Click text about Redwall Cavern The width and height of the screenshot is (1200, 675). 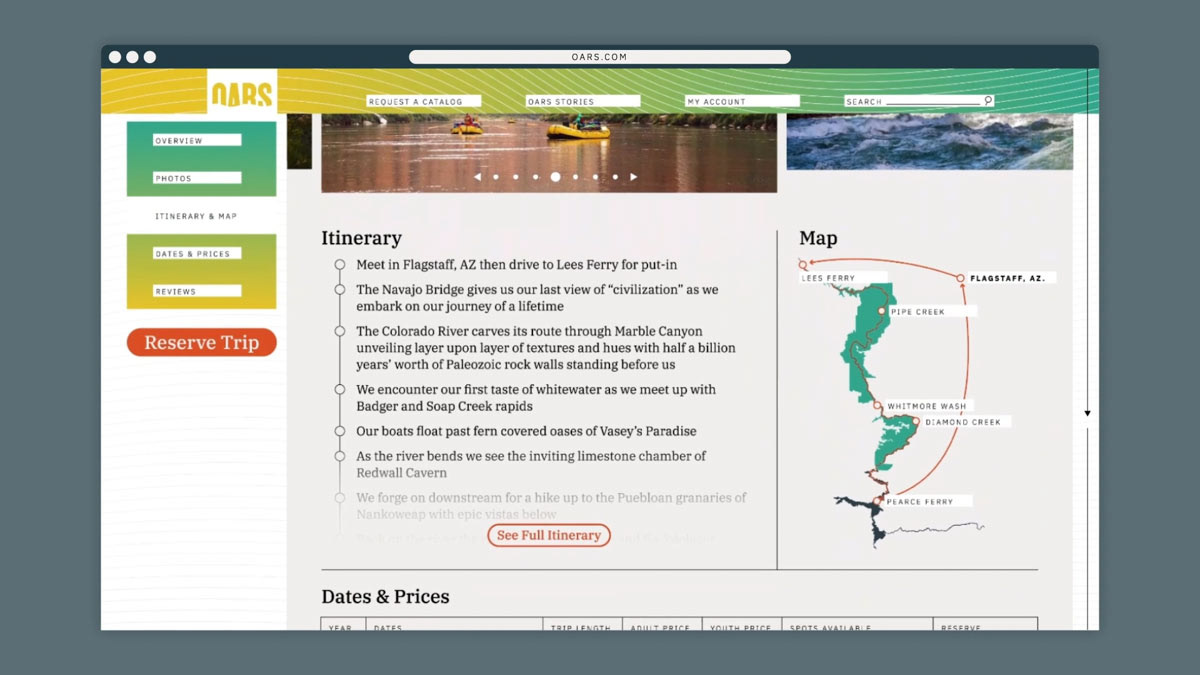tap(531, 464)
